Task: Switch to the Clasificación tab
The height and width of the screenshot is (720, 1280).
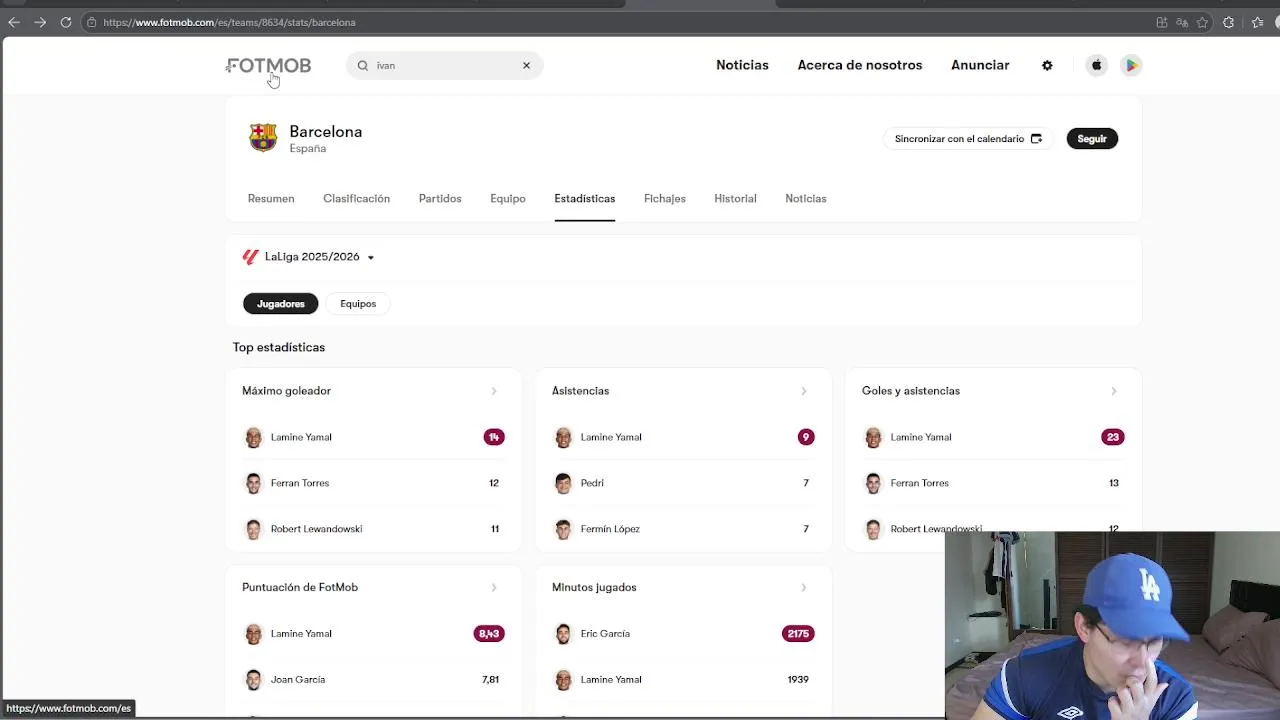Action: click(x=356, y=198)
